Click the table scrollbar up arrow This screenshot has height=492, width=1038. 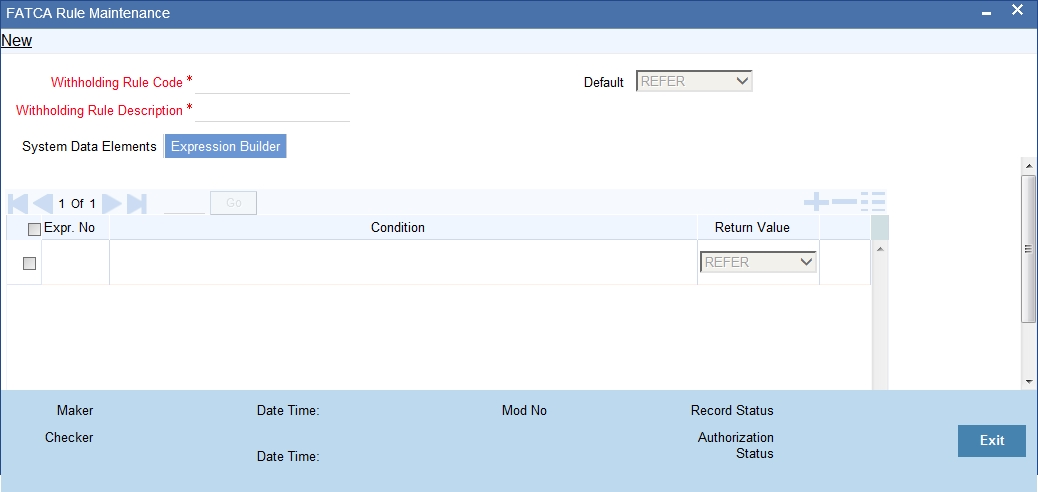pyautogui.click(x=880, y=248)
